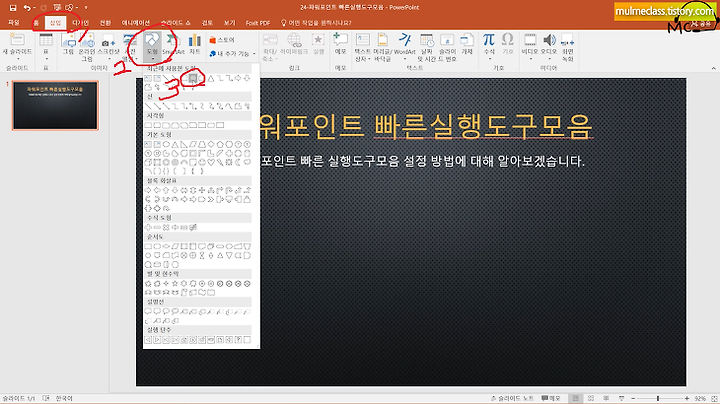Image resolution: width=720 pixels, height=404 pixels.
Task: Open the Foxit PDF tab
Action: (x=258, y=22)
